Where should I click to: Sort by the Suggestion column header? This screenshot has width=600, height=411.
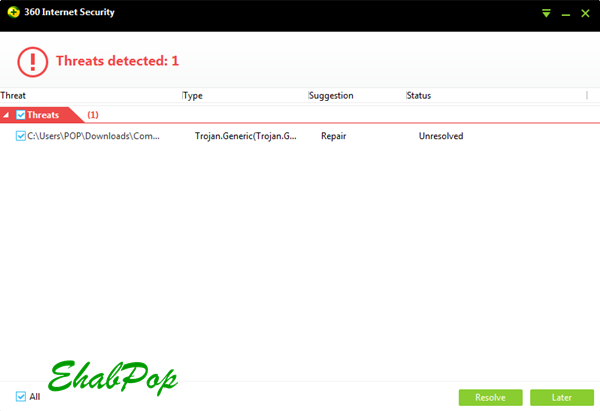click(331, 96)
